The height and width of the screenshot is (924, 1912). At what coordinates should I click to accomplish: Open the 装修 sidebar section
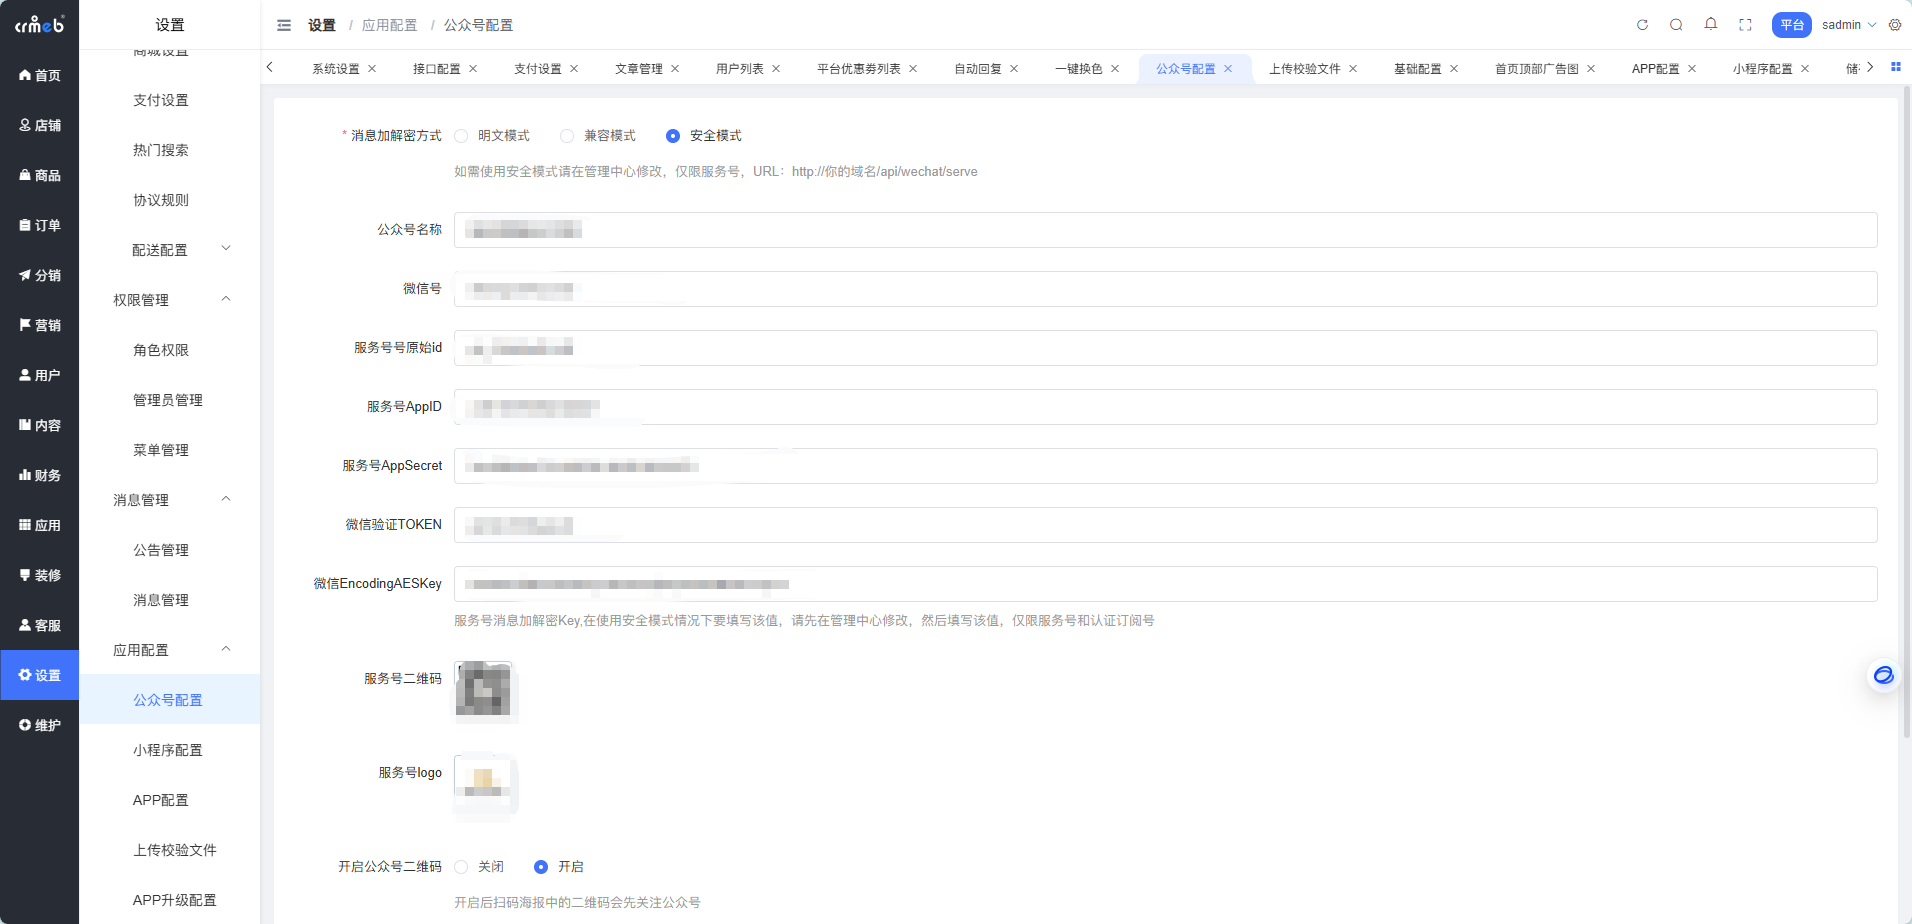[x=40, y=575]
